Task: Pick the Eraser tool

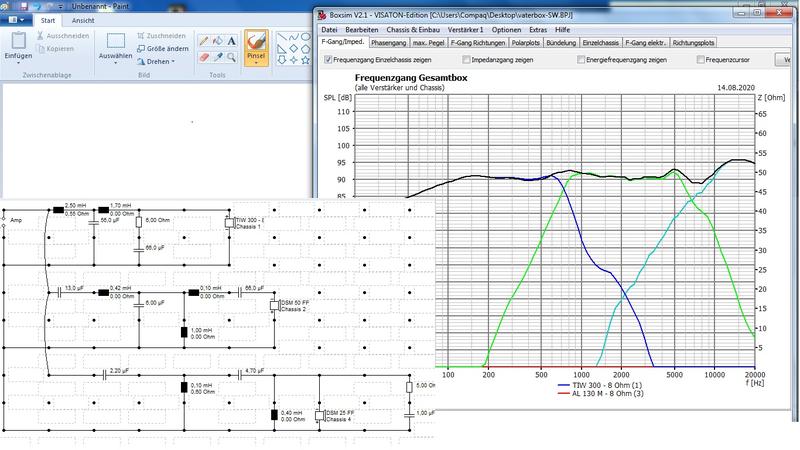Action: click(x=204, y=58)
